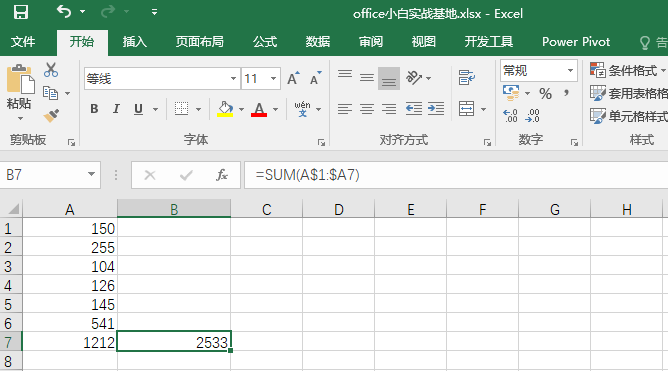
Task: Open the 对齐方式 dialog launcher
Action: [x=487, y=143]
